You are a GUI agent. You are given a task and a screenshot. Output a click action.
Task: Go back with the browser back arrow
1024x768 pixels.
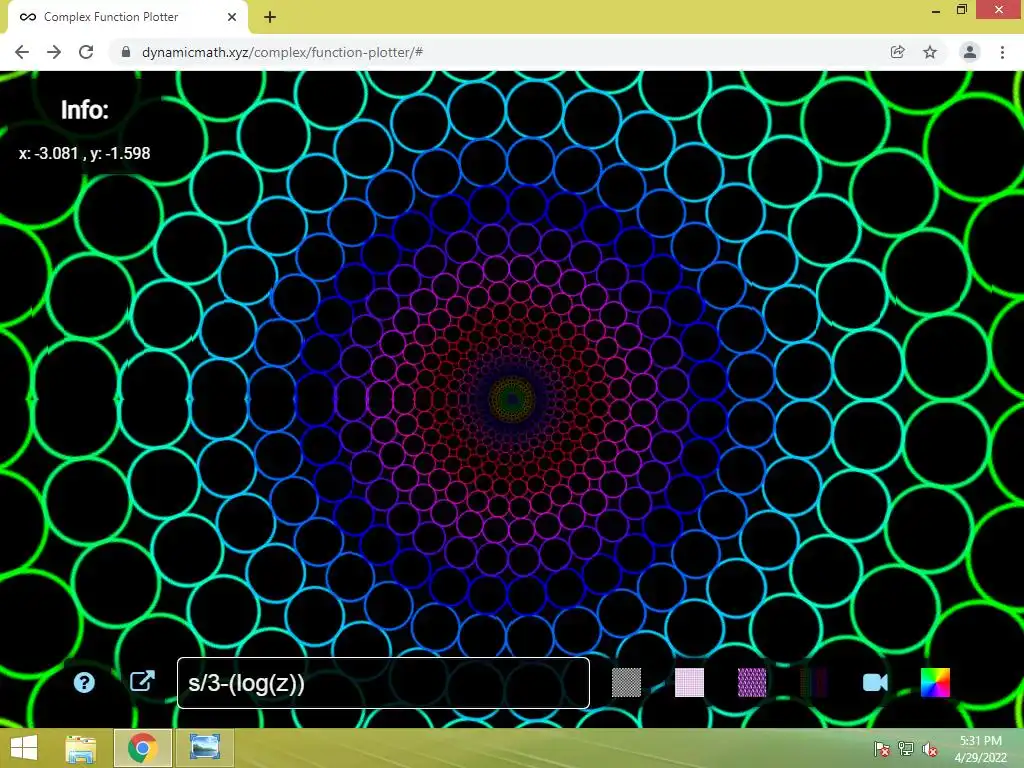[22, 52]
